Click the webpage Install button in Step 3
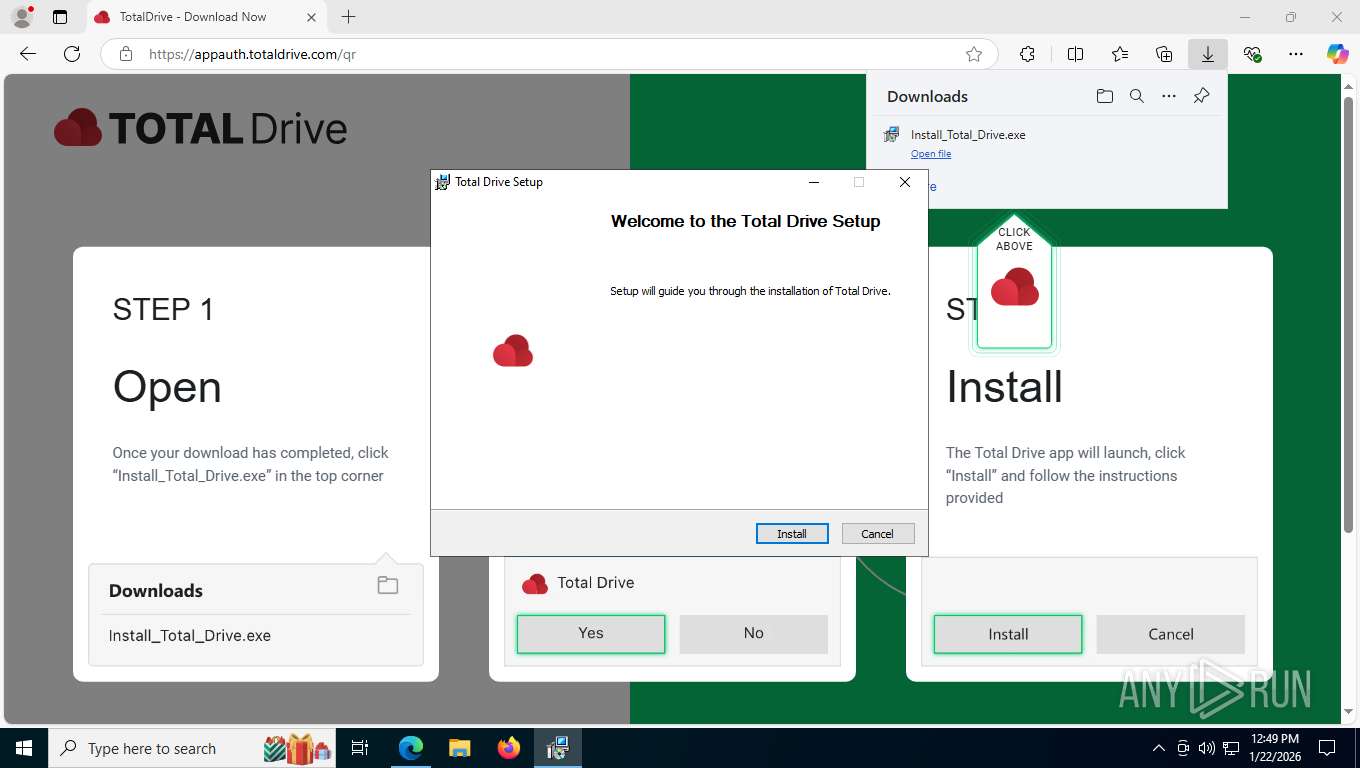The width and height of the screenshot is (1360, 768). coord(1008,634)
